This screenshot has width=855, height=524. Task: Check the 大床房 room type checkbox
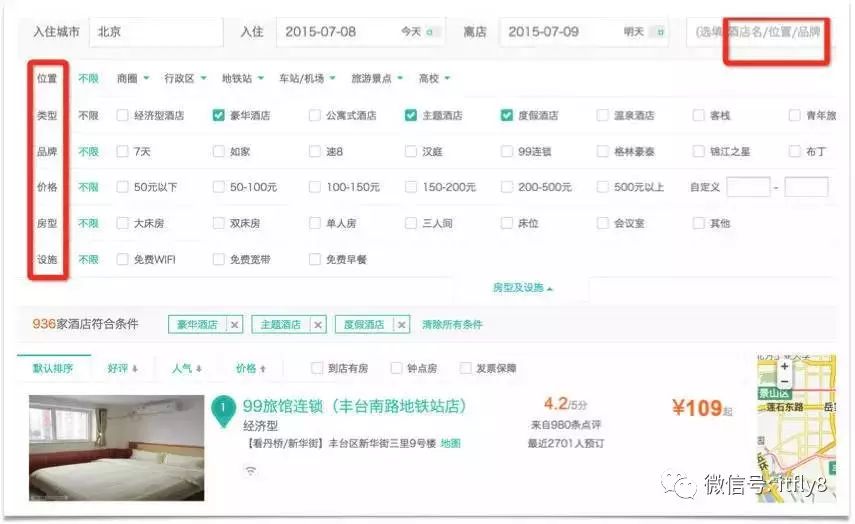pos(123,223)
